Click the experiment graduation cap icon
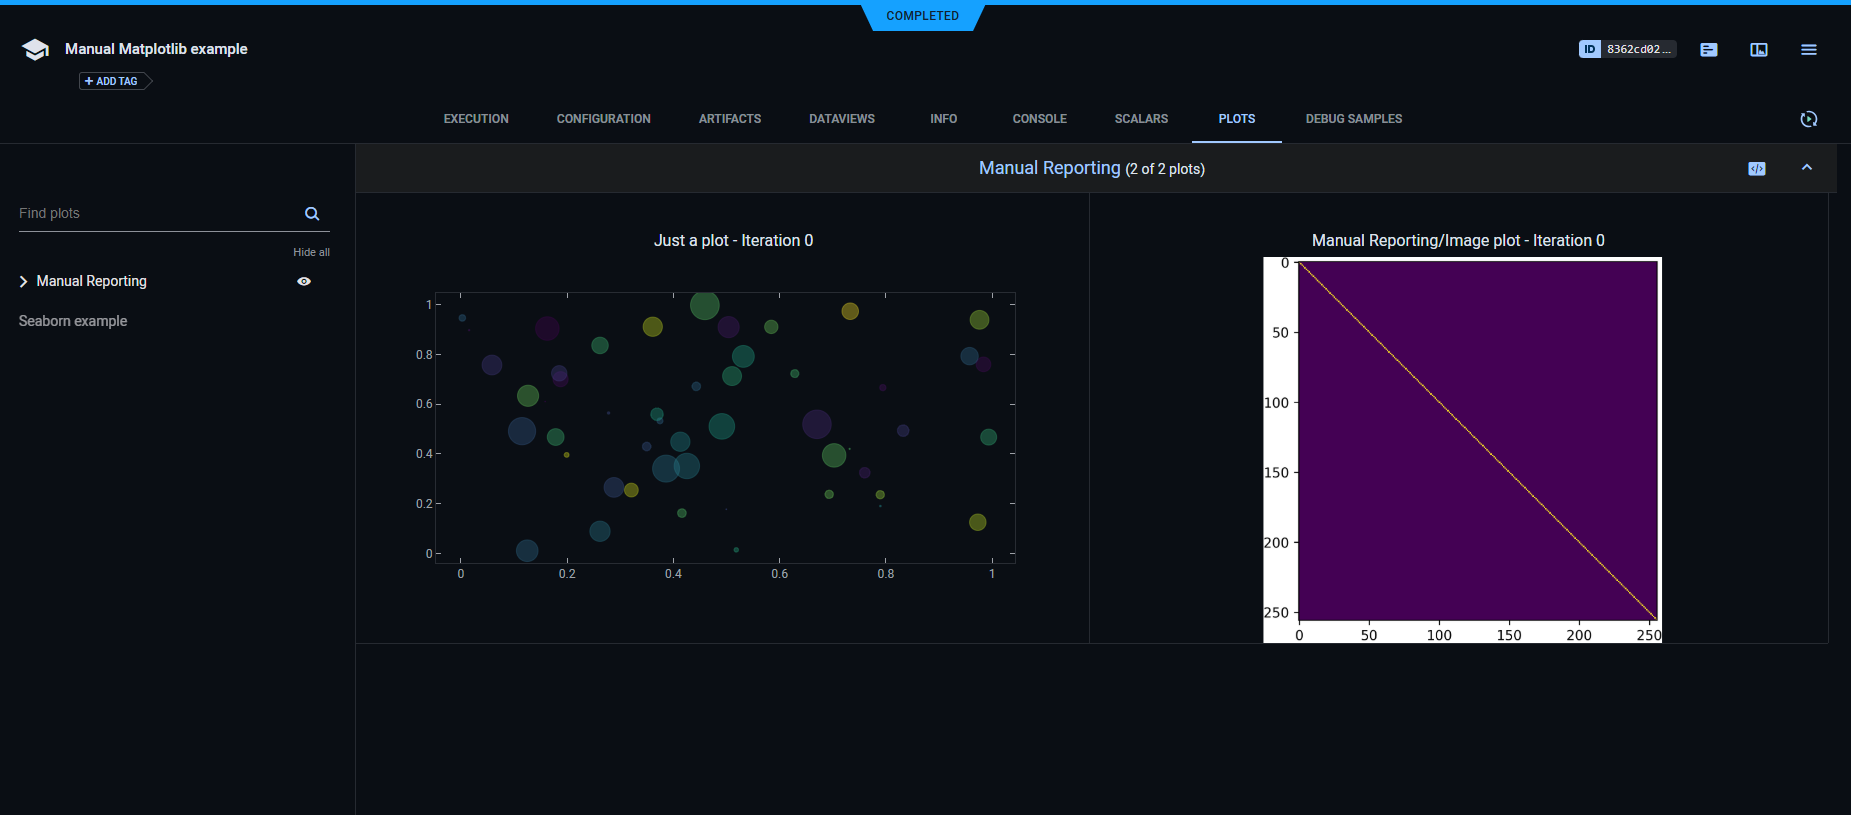This screenshot has height=815, width=1851. 35,50
